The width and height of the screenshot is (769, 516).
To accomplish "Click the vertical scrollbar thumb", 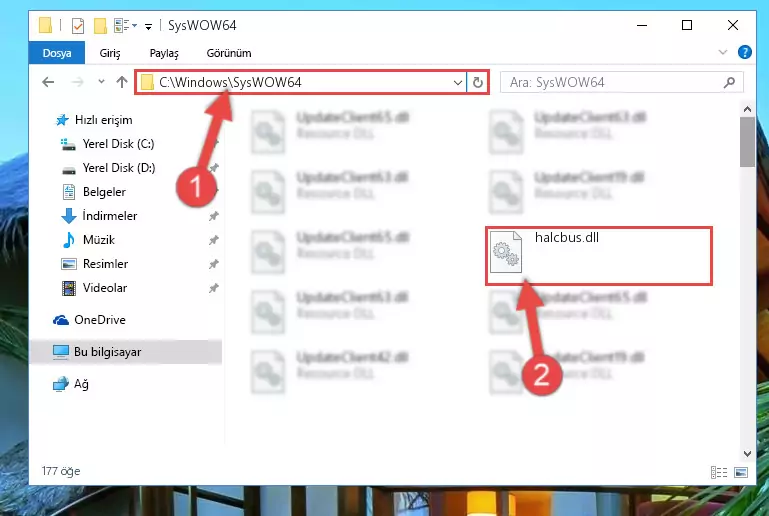I will pyautogui.click(x=747, y=142).
